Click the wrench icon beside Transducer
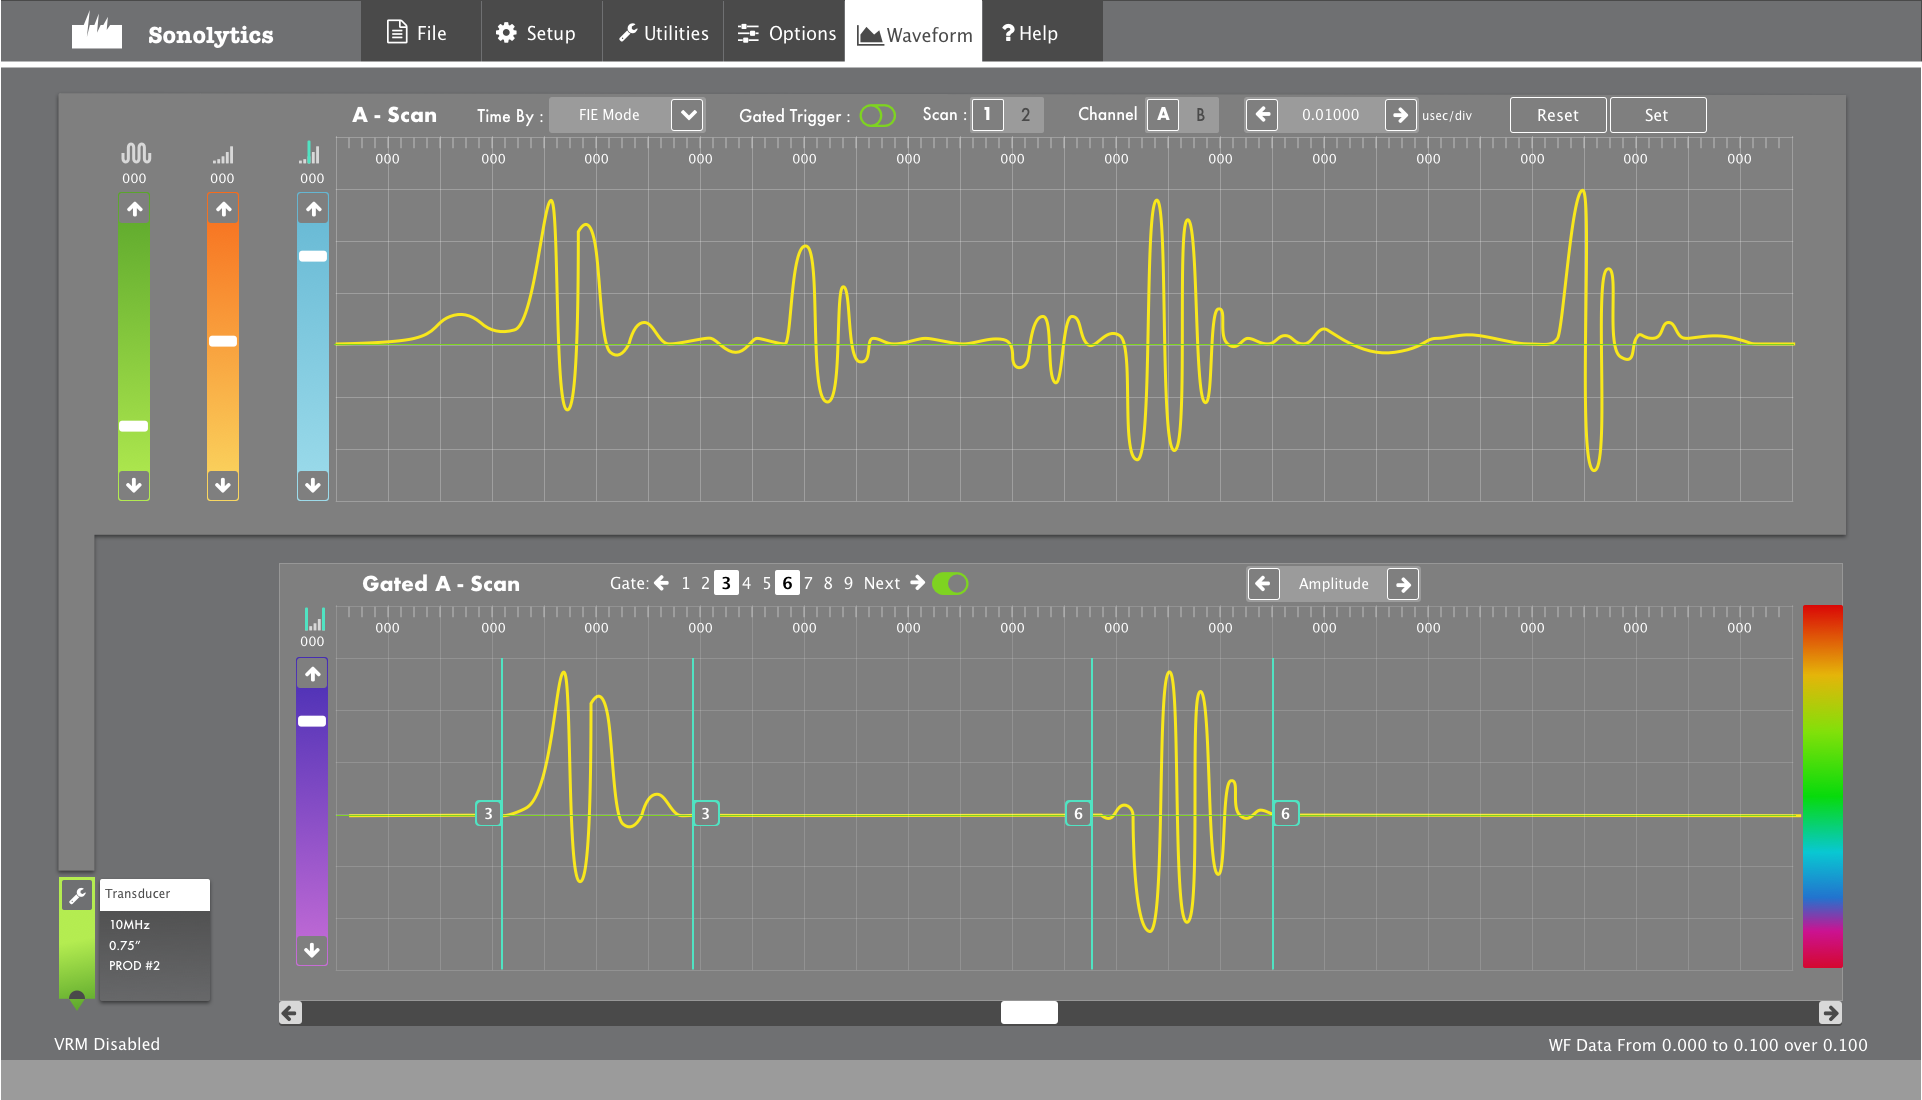This screenshot has width=1922, height=1100. pyautogui.click(x=77, y=895)
